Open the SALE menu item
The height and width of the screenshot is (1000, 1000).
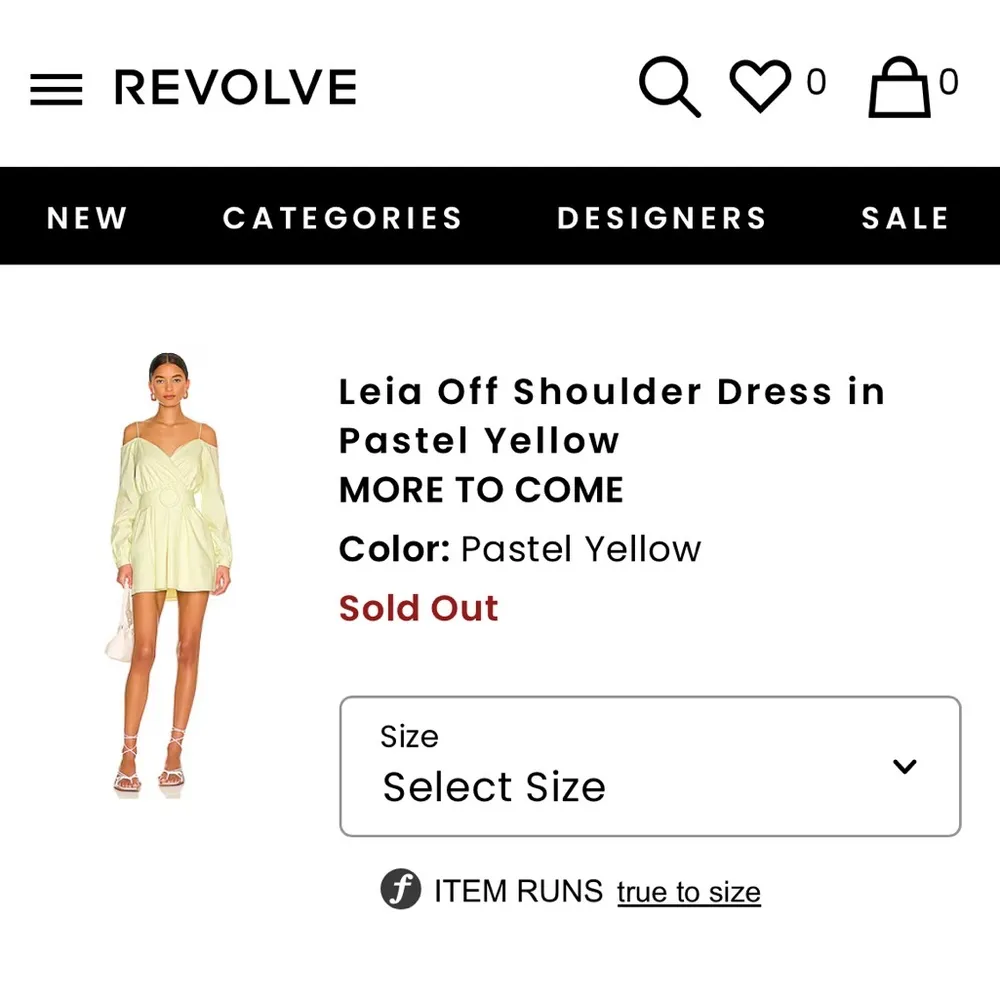click(906, 217)
